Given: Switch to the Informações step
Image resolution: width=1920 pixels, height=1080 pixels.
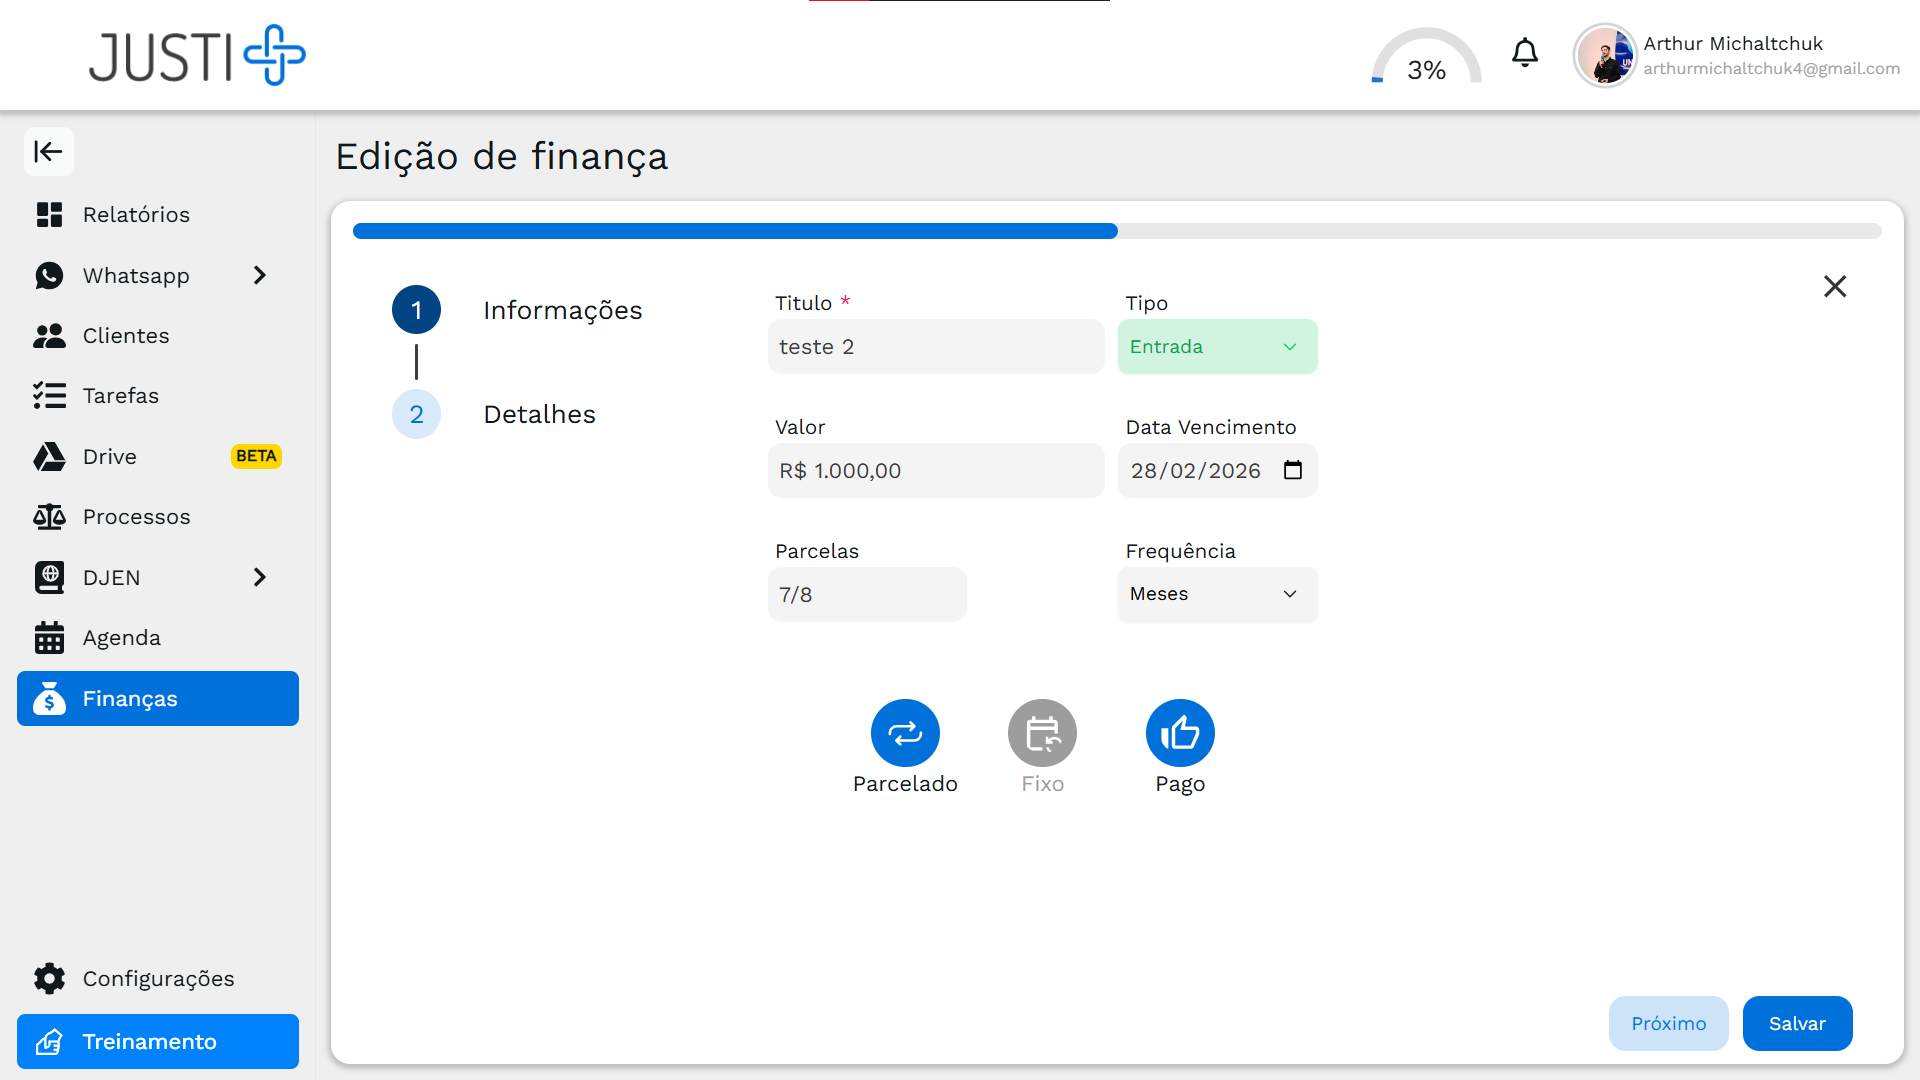Looking at the screenshot, I should [563, 310].
